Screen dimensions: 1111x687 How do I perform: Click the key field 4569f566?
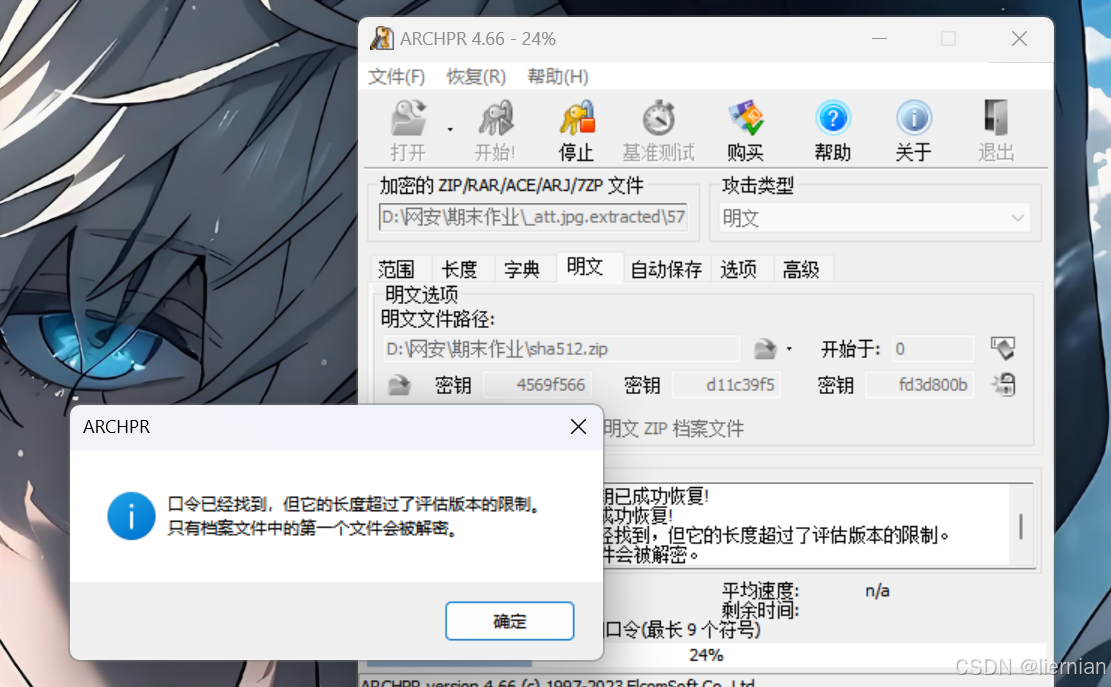click(537, 385)
